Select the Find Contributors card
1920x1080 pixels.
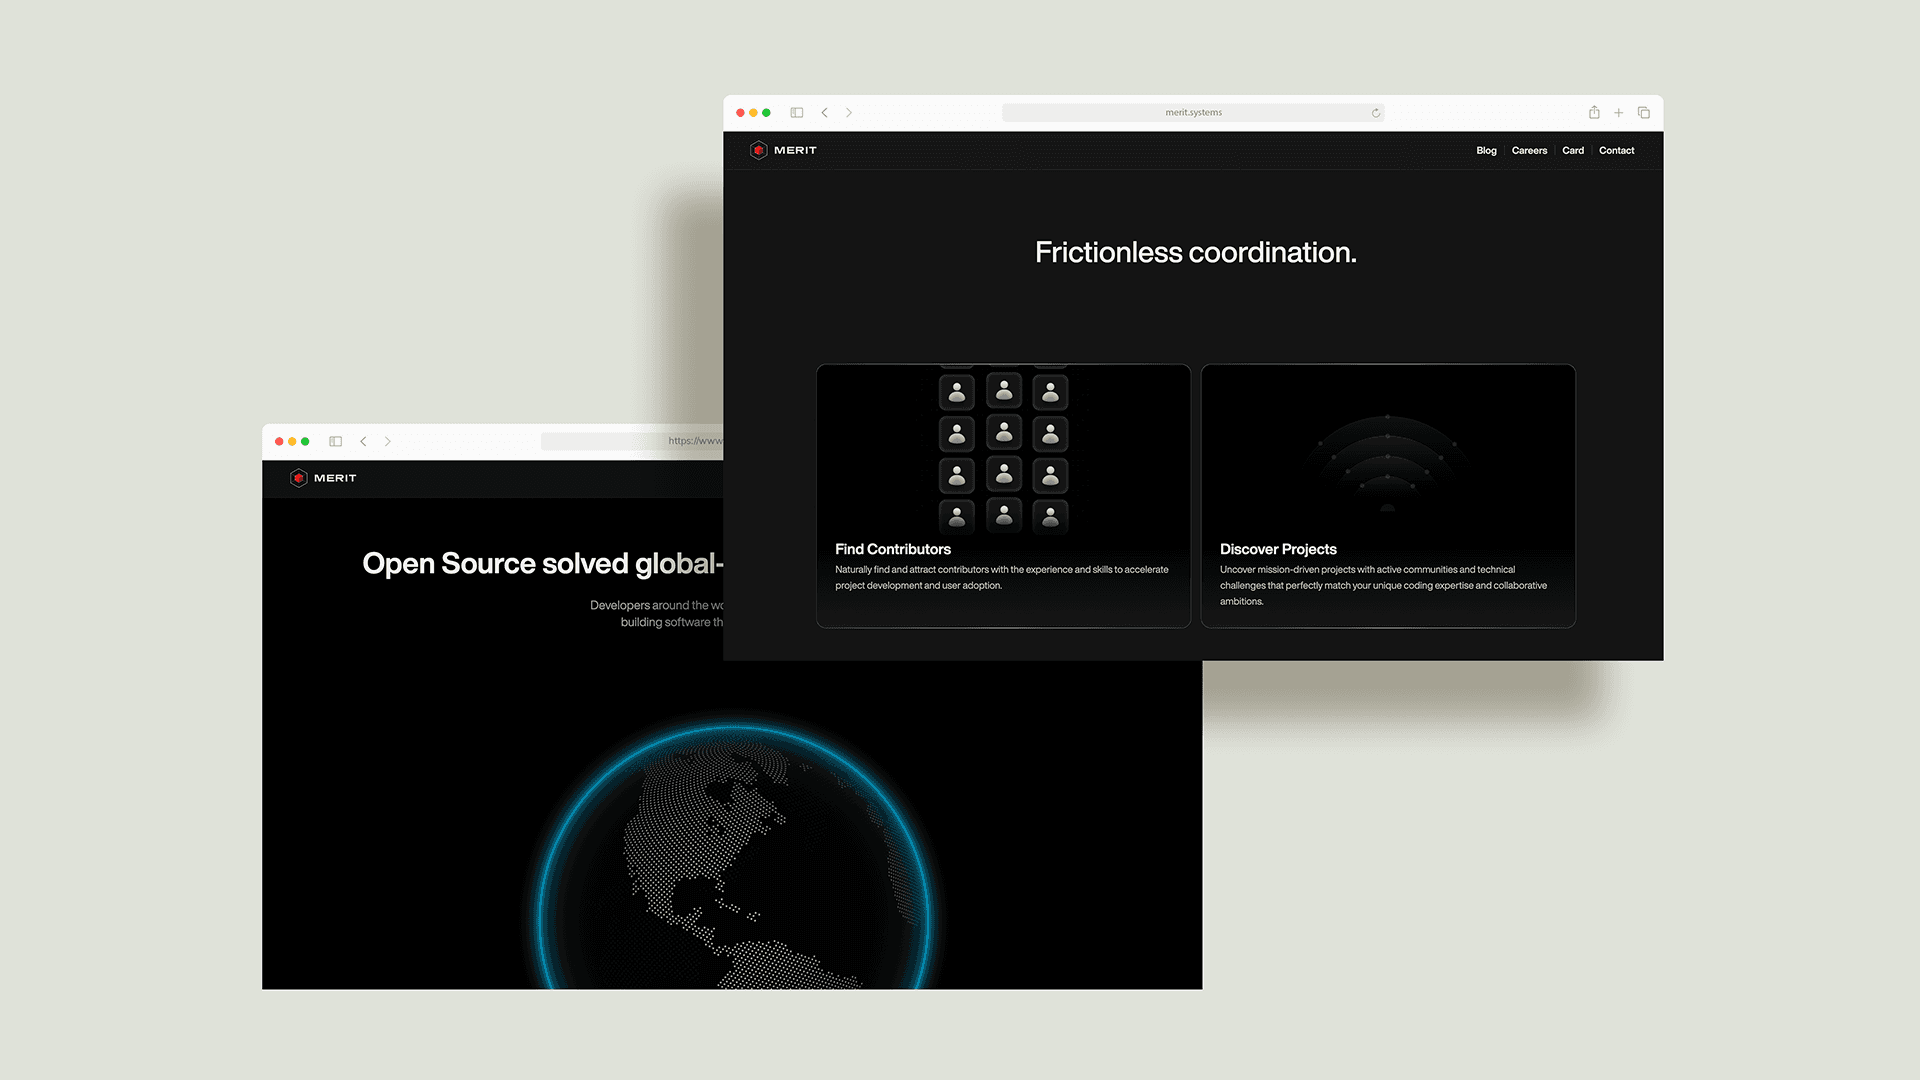pos(1003,495)
